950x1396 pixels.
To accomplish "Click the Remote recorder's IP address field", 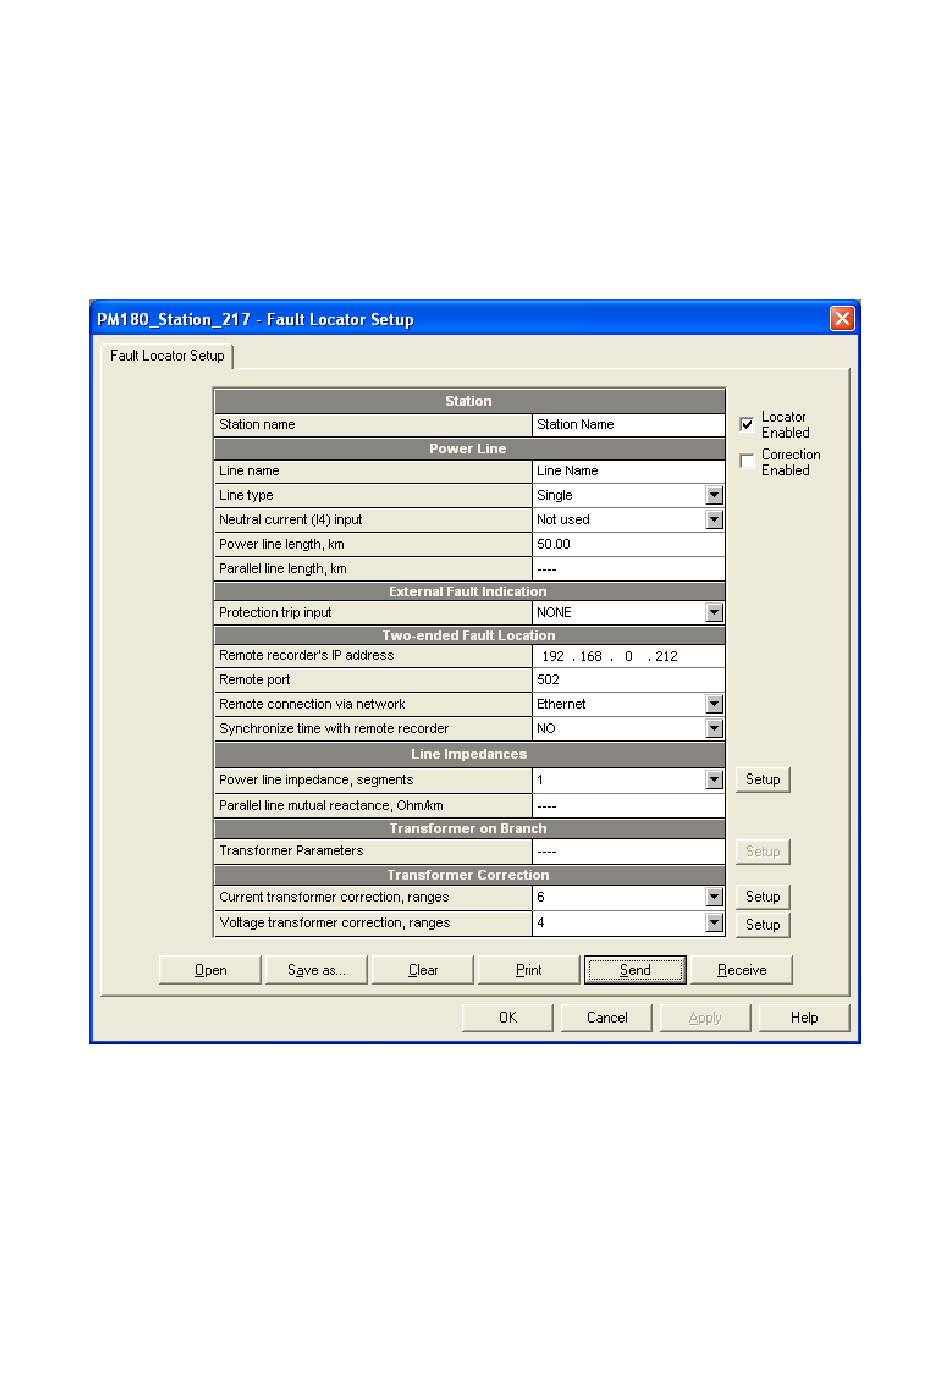I will point(628,656).
